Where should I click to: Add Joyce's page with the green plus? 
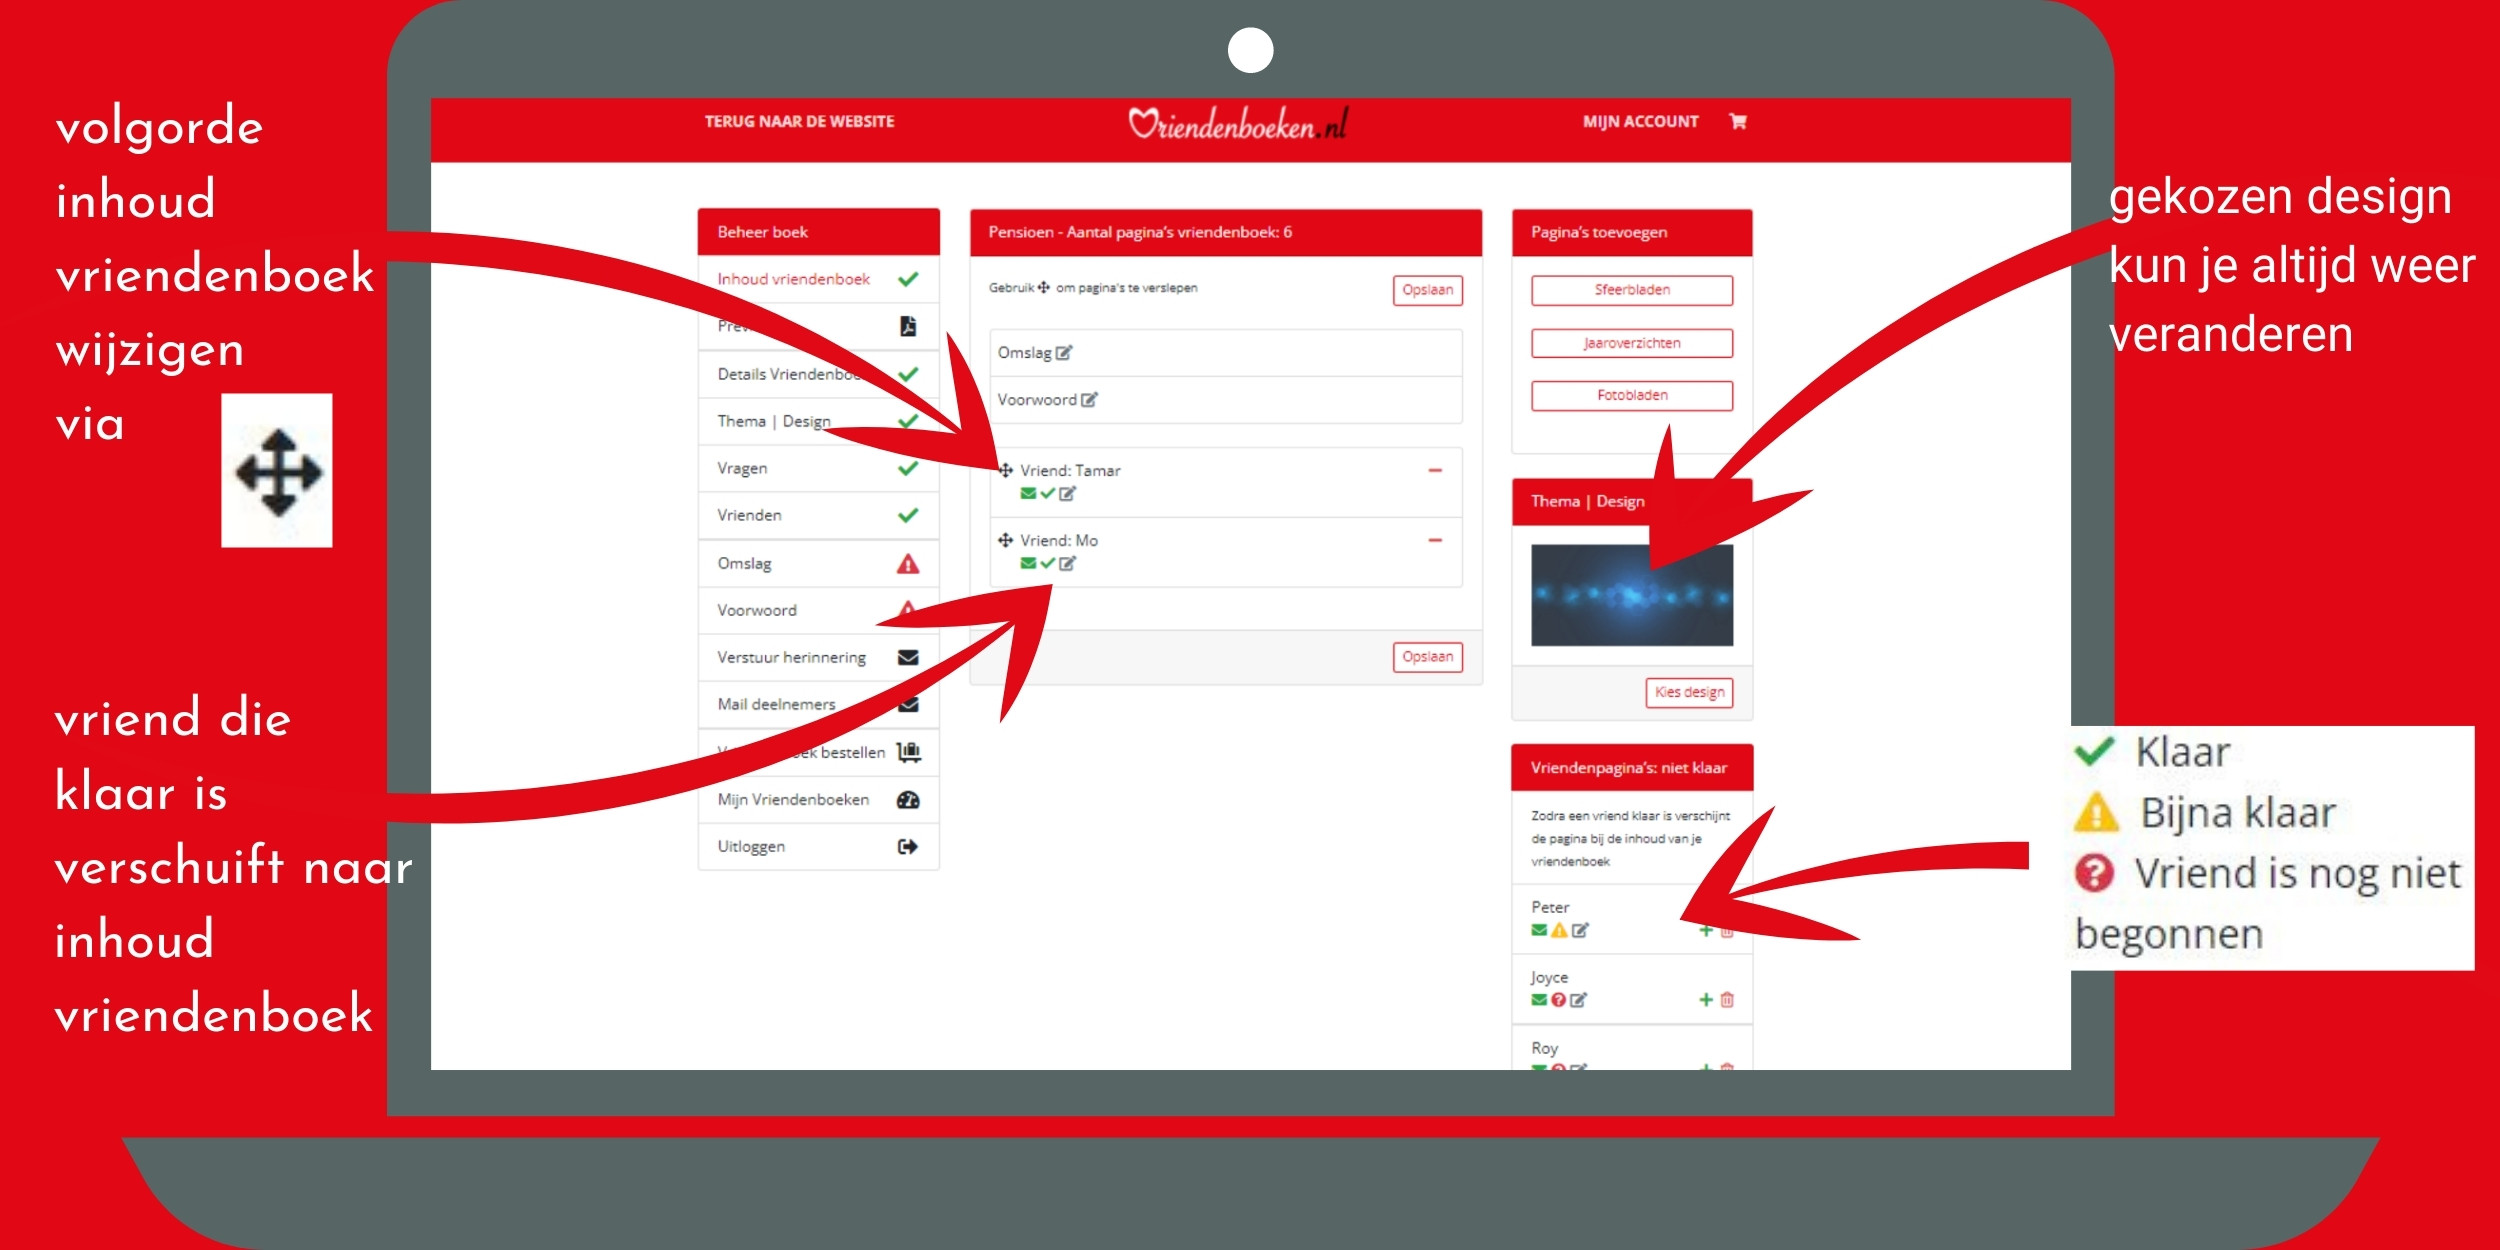click(1706, 1000)
